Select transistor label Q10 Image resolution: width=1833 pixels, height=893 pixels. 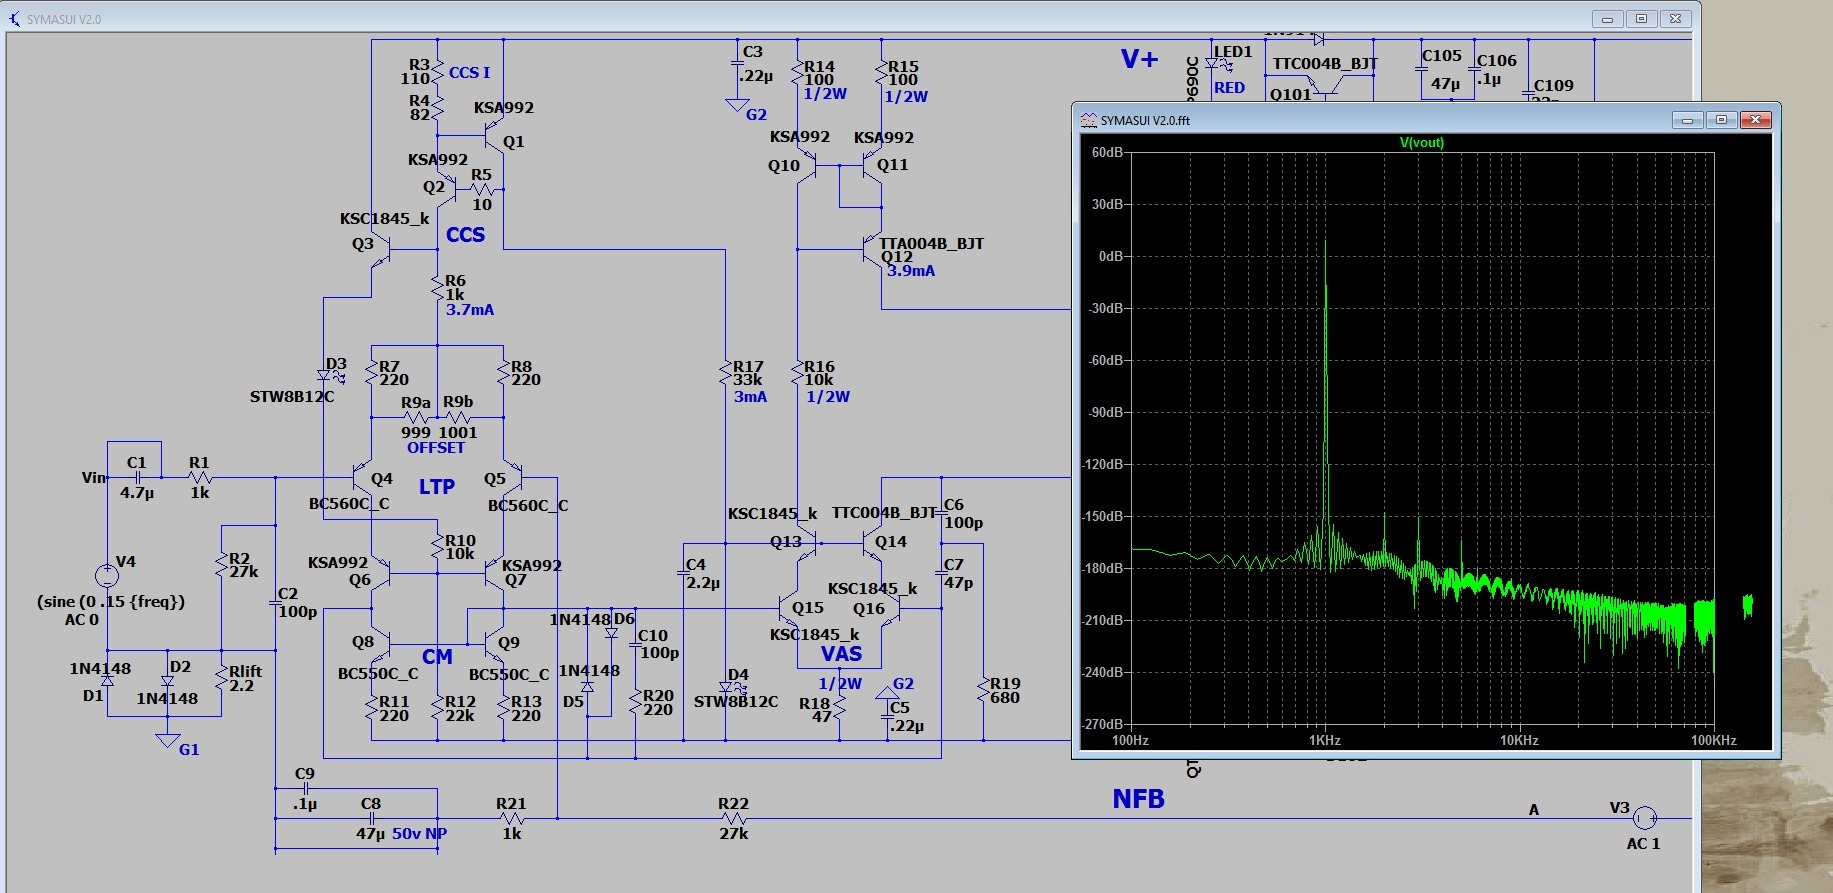click(784, 166)
